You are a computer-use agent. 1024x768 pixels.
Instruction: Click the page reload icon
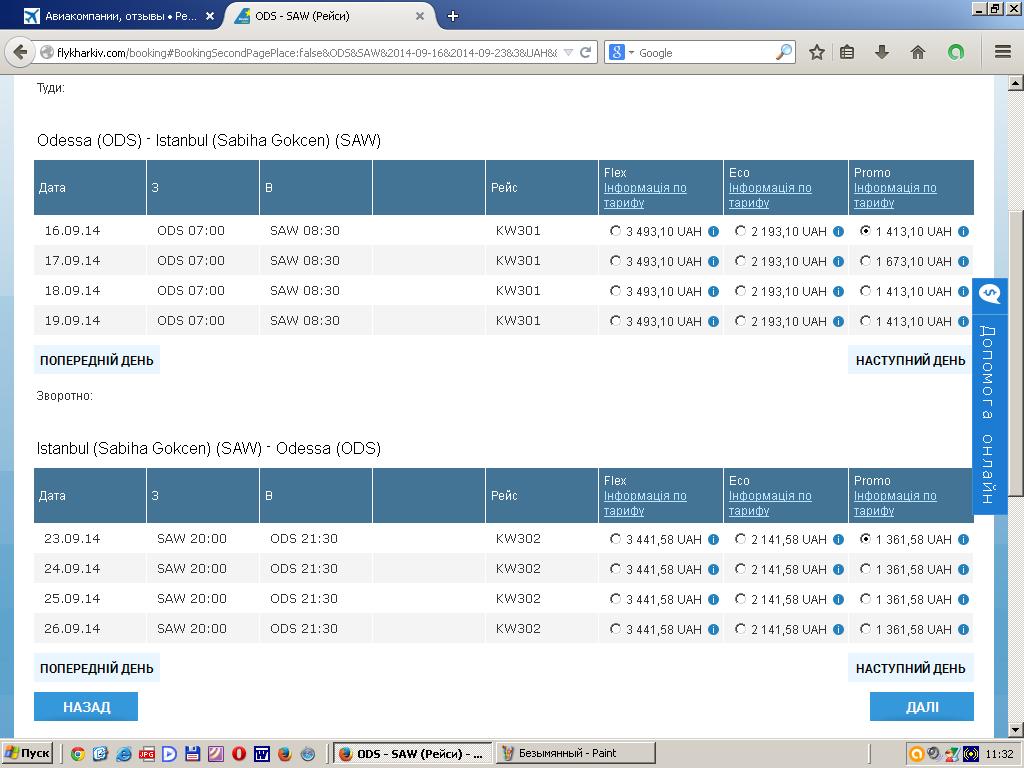[x=586, y=52]
